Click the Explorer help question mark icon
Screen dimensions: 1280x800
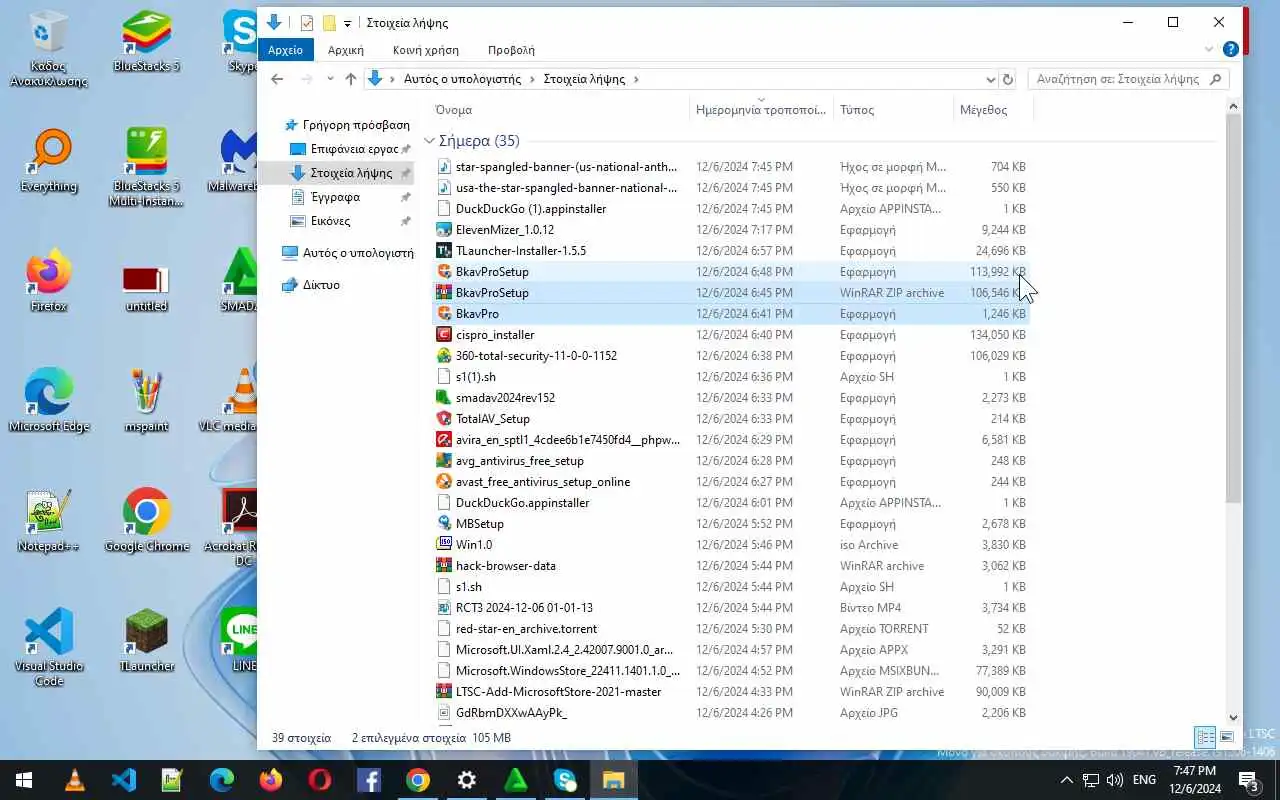(1231, 49)
